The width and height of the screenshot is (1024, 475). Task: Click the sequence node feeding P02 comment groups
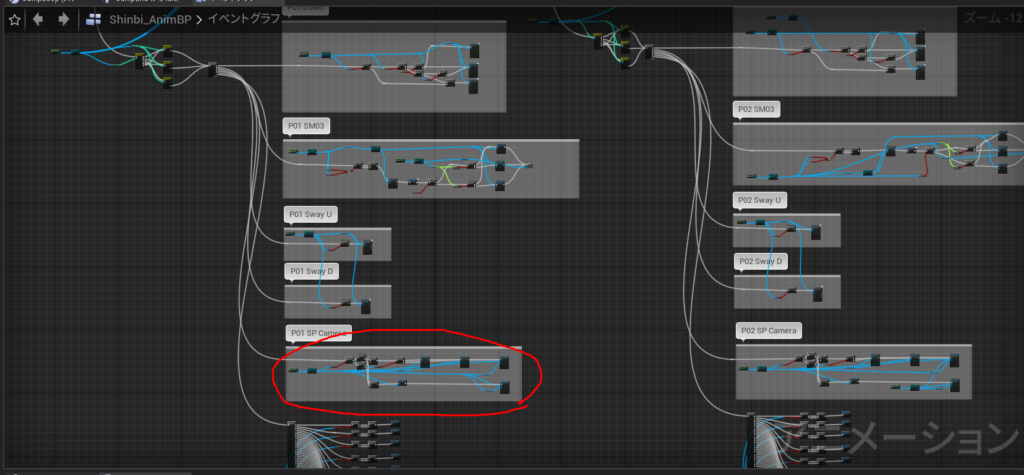point(648,52)
